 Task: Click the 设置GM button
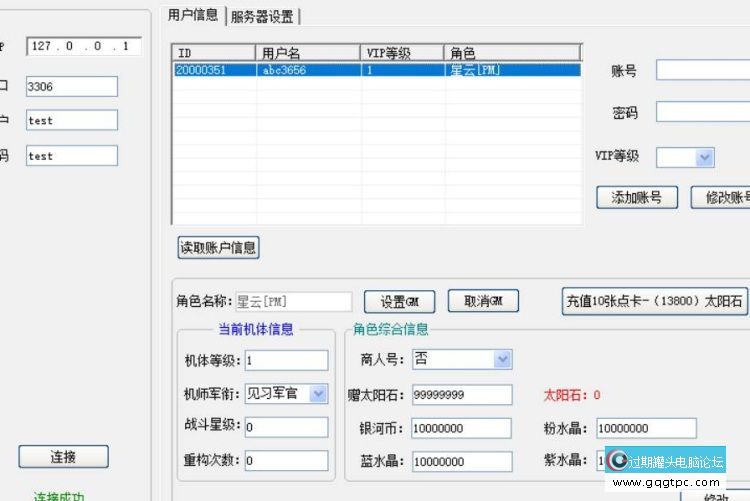[x=398, y=301]
